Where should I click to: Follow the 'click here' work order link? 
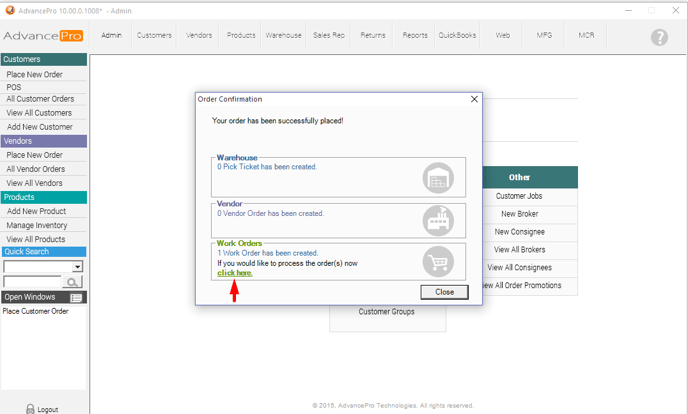coord(235,273)
